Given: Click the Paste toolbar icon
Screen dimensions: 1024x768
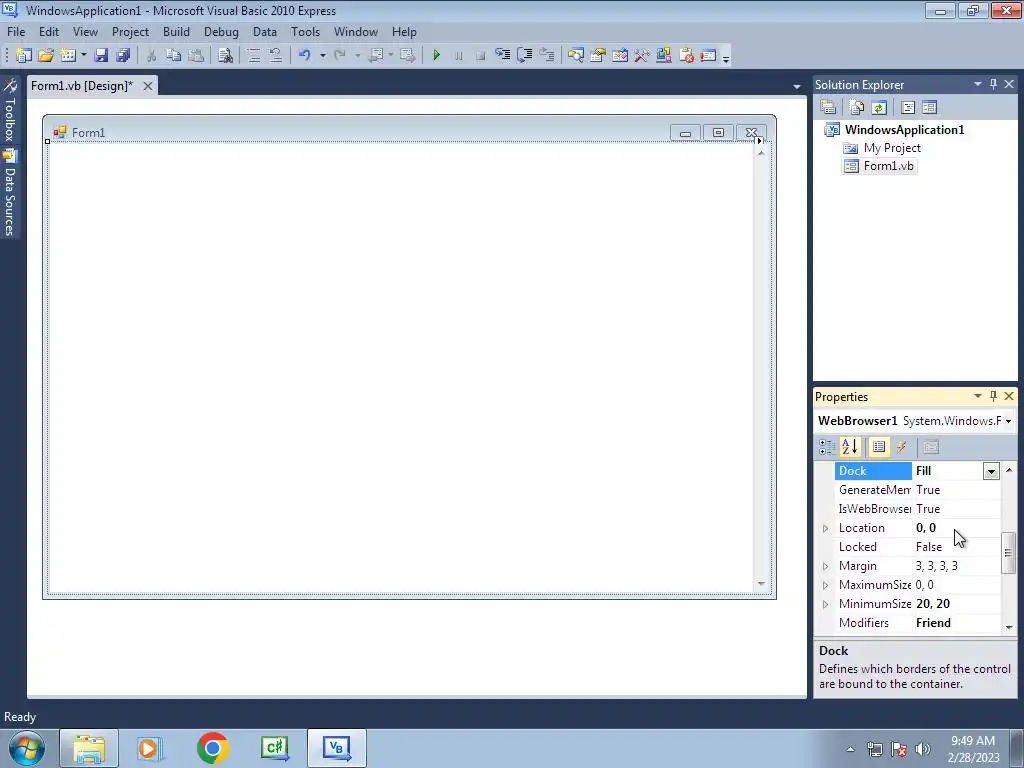Looking at the screenshot, I should (195, 56).
